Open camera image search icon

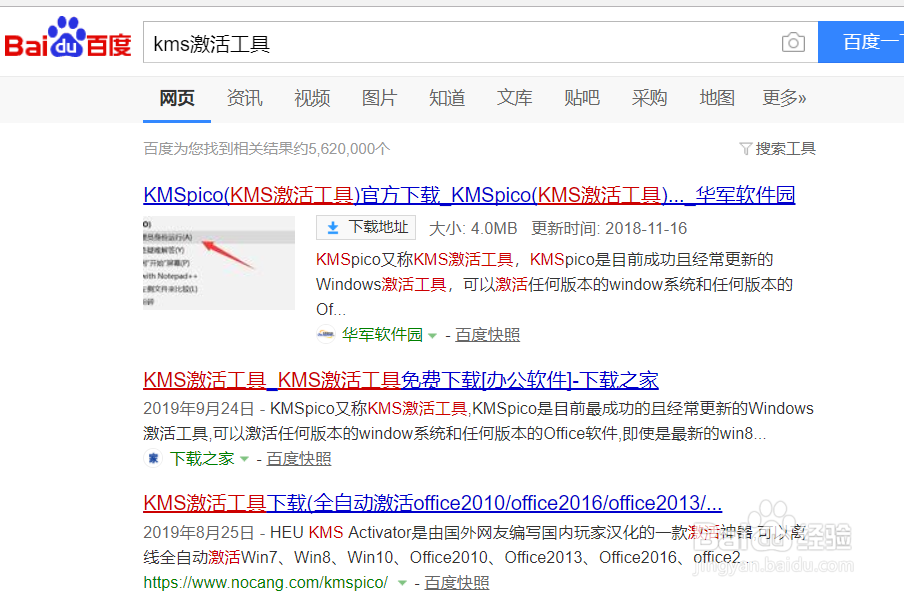coord(793,42)
